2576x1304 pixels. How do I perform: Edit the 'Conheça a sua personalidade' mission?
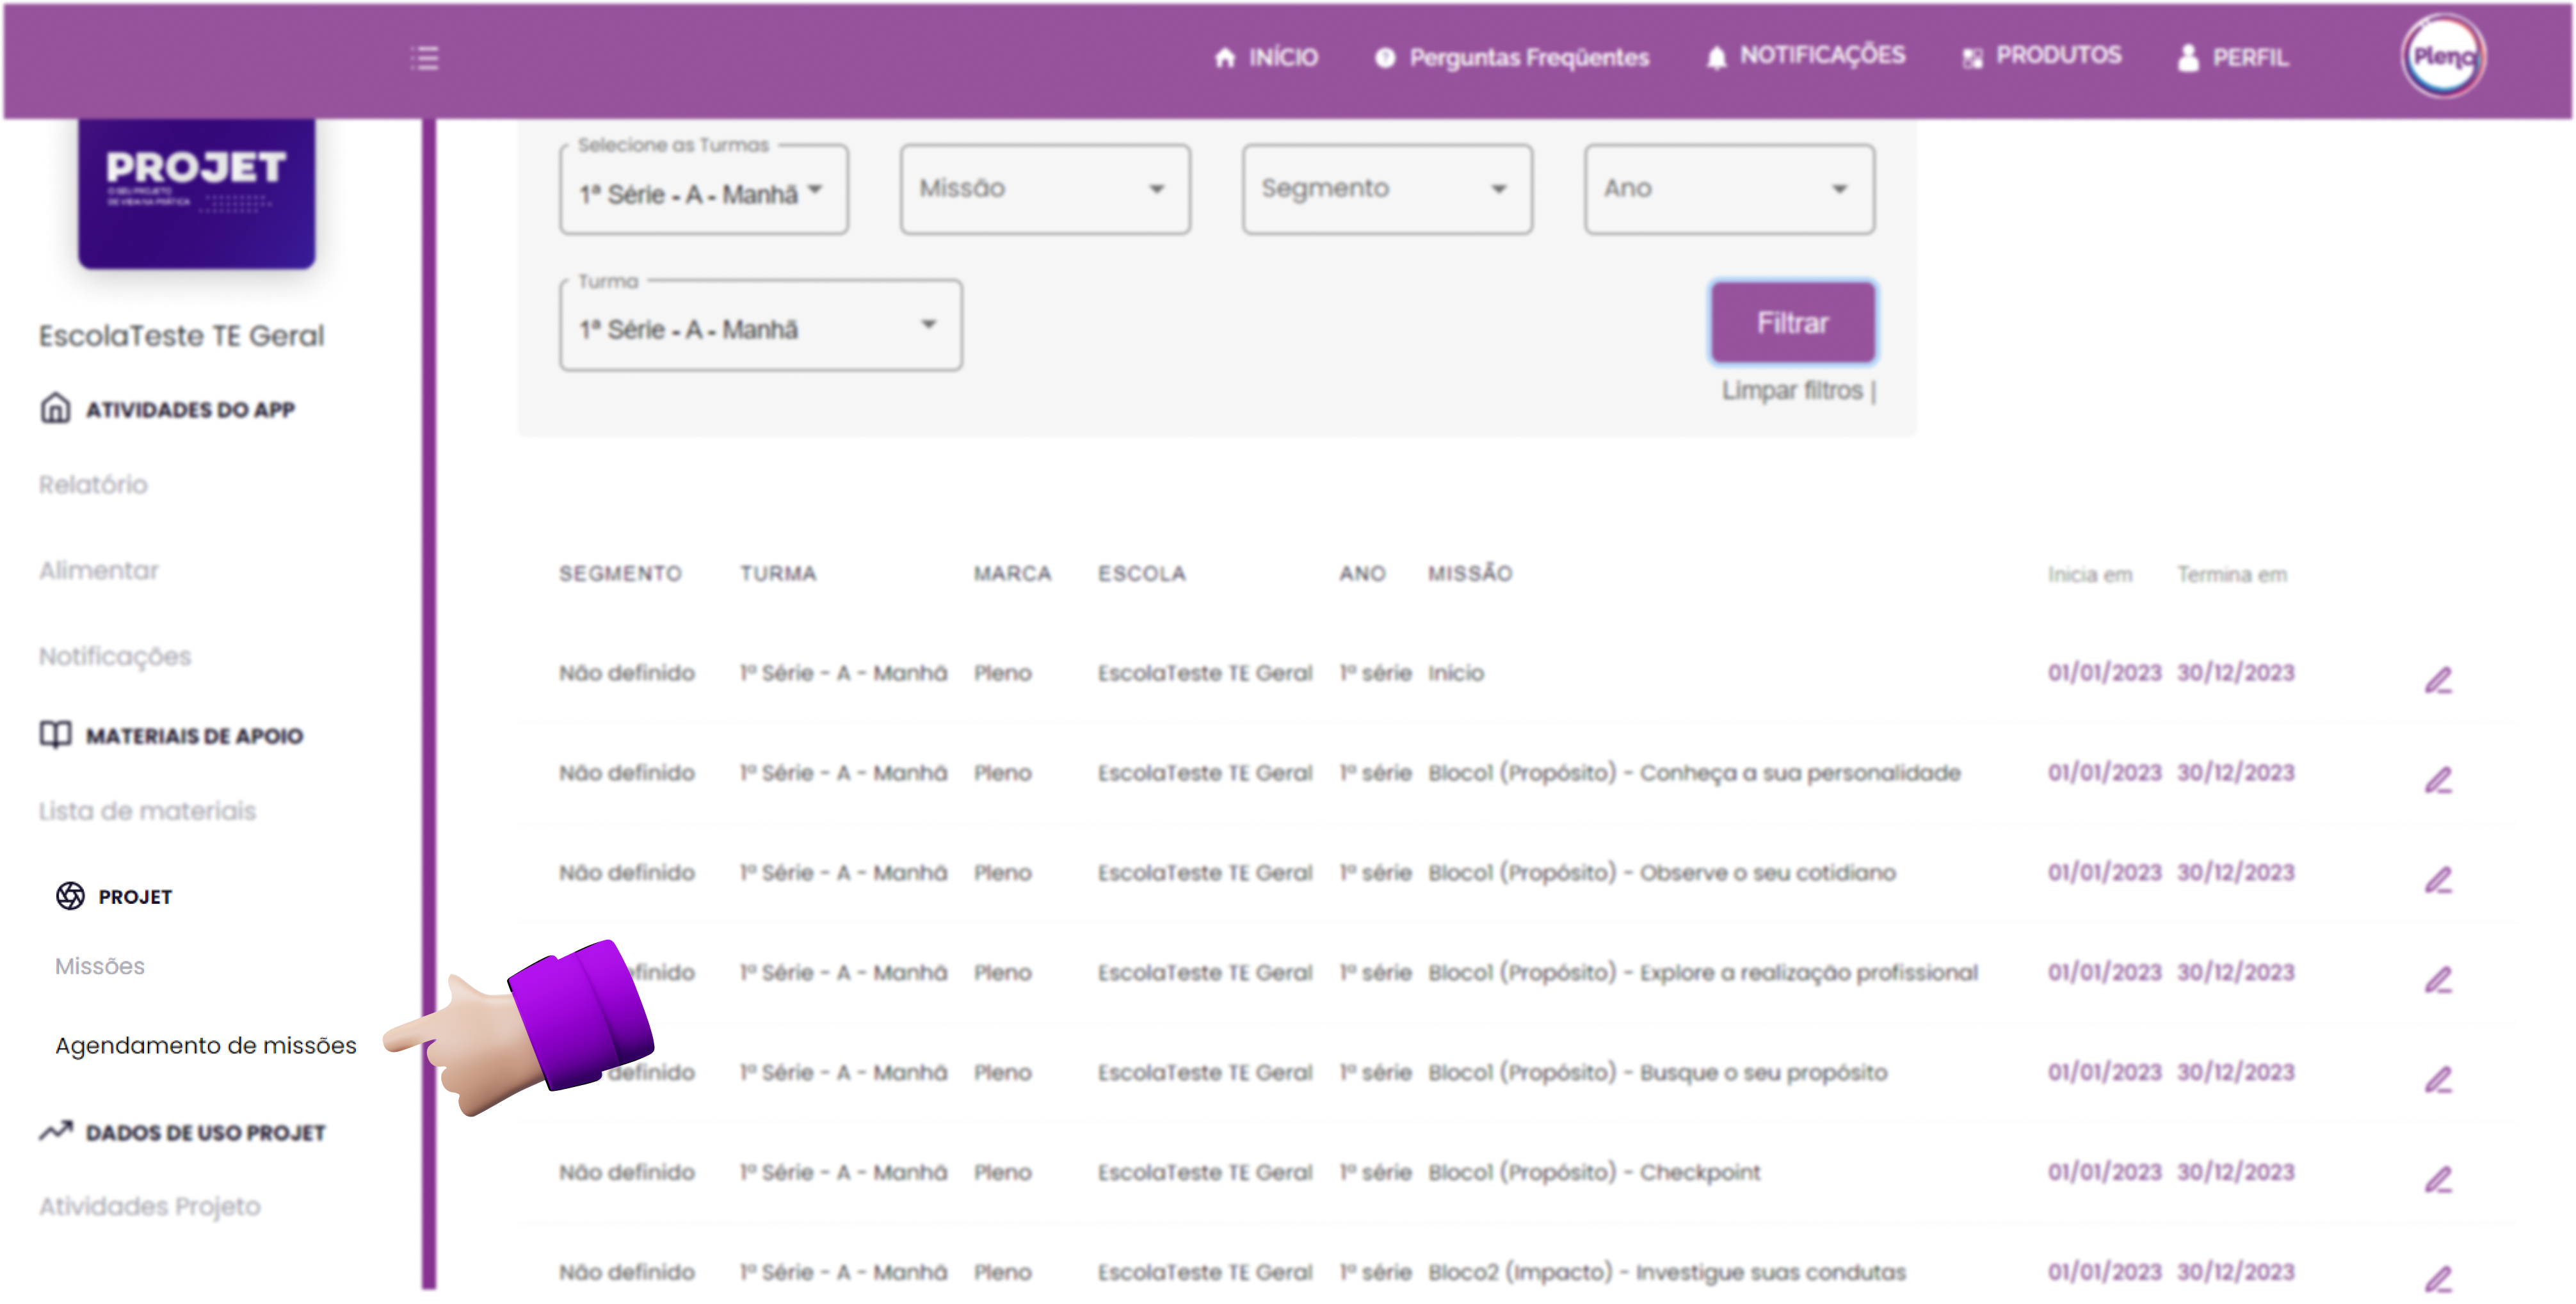(x=2438, y=781)
